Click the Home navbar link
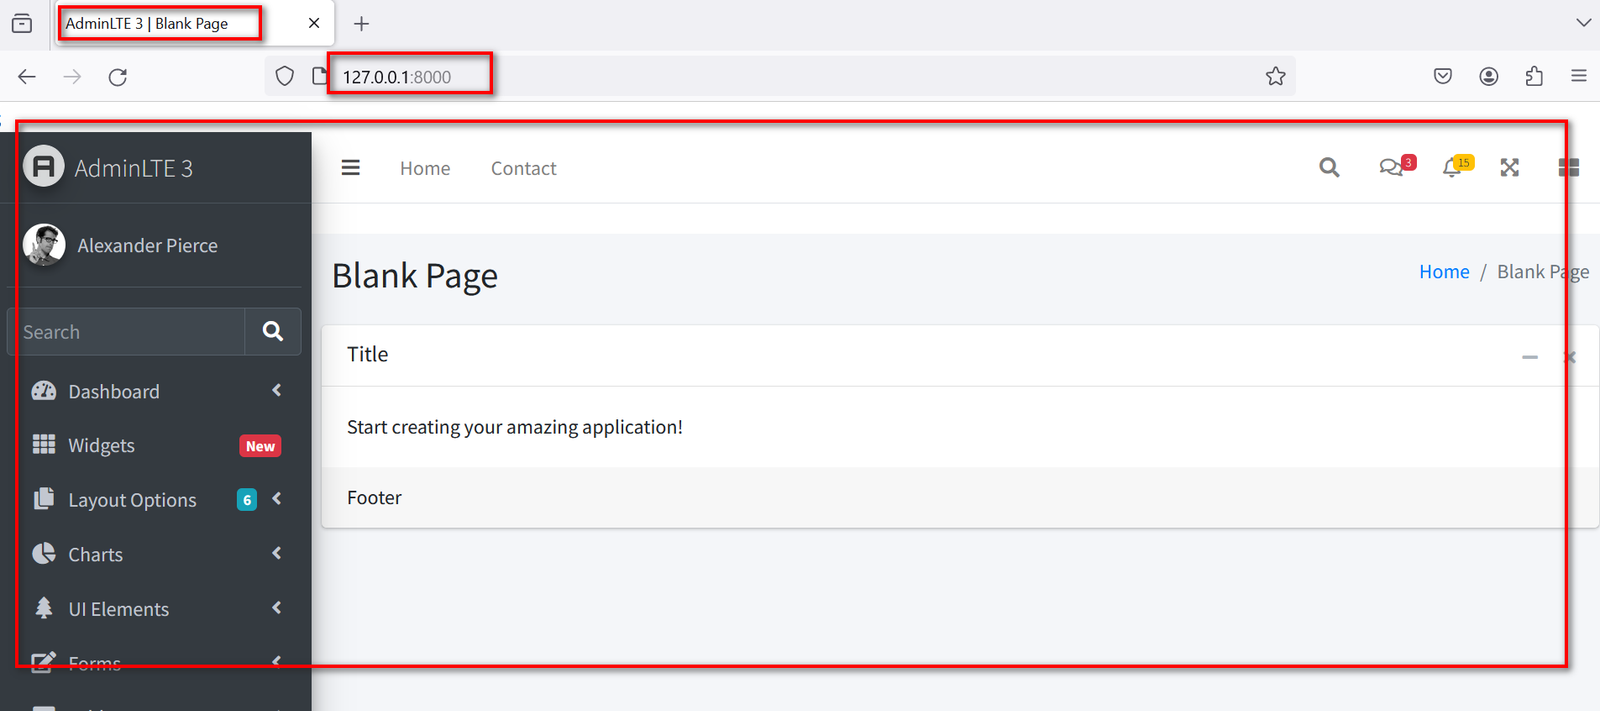This screenshot has width=1600, height=711. pyautogui.click(x=425, y=168)
